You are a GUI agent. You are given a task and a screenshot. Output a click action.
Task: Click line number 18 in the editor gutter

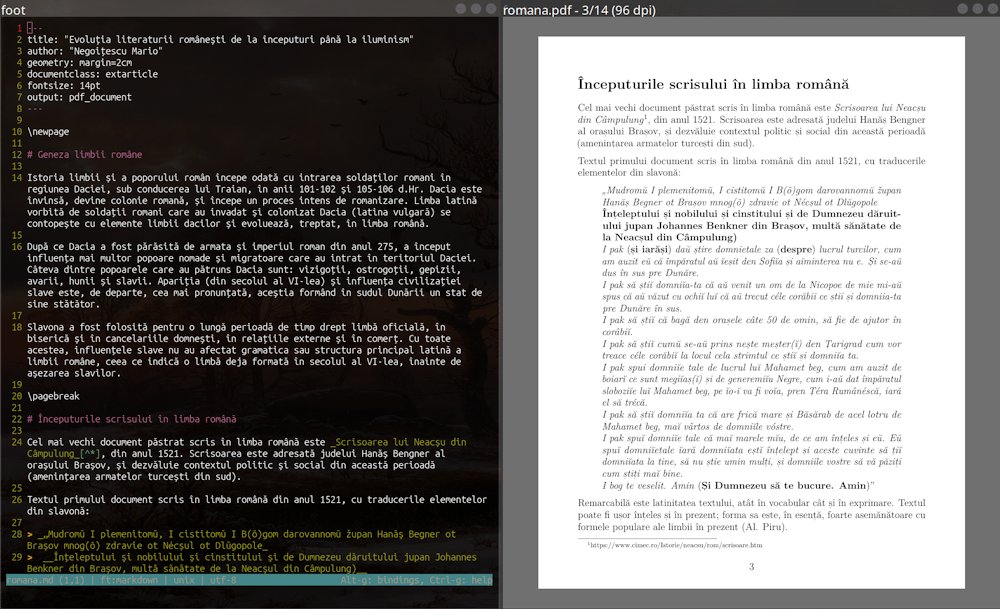pos(17,327)
